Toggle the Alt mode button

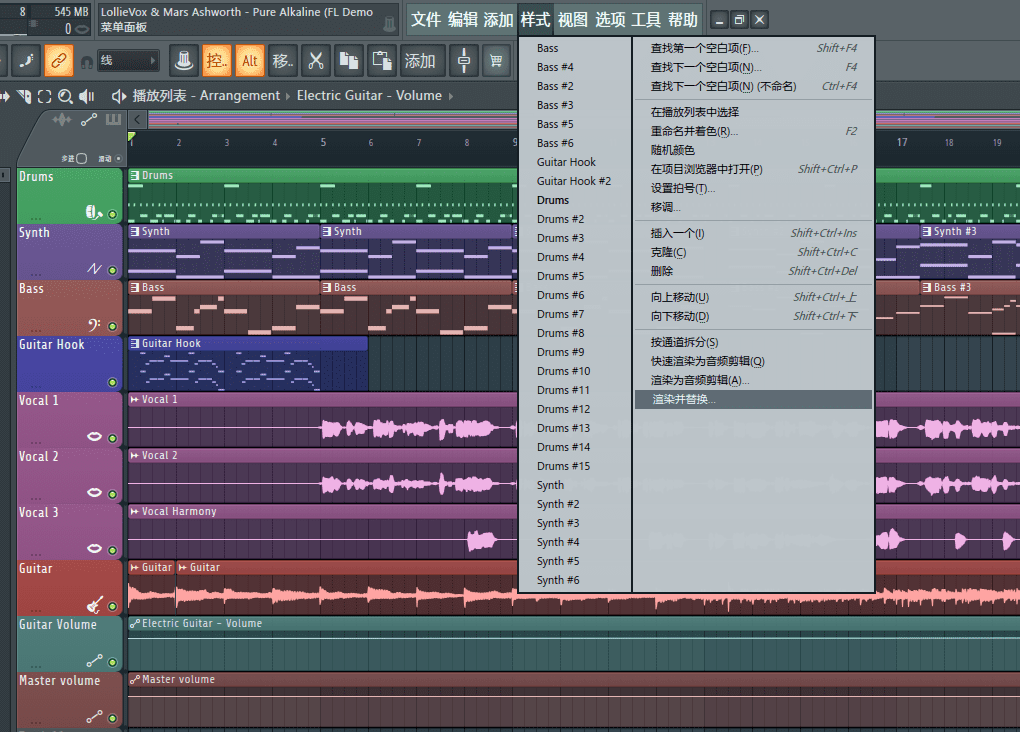point(250,61)
